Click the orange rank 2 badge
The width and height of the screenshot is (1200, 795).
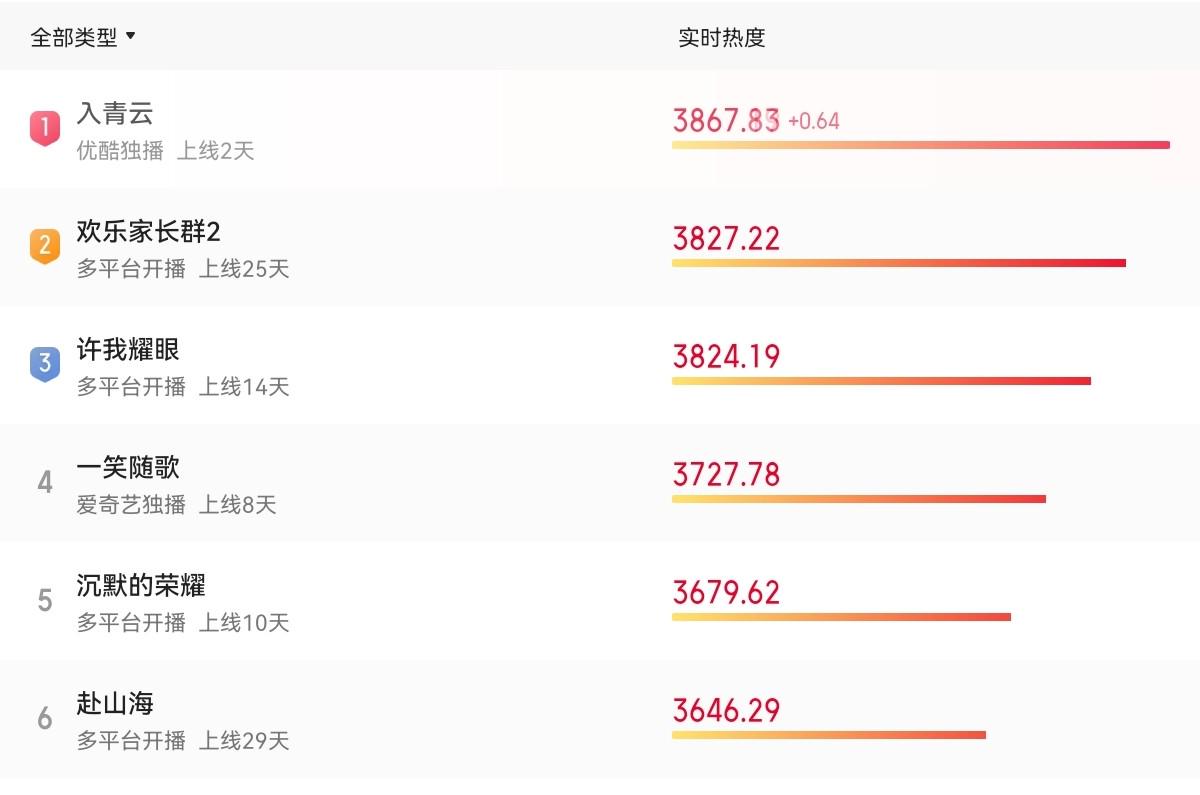(x=44, y=246)
